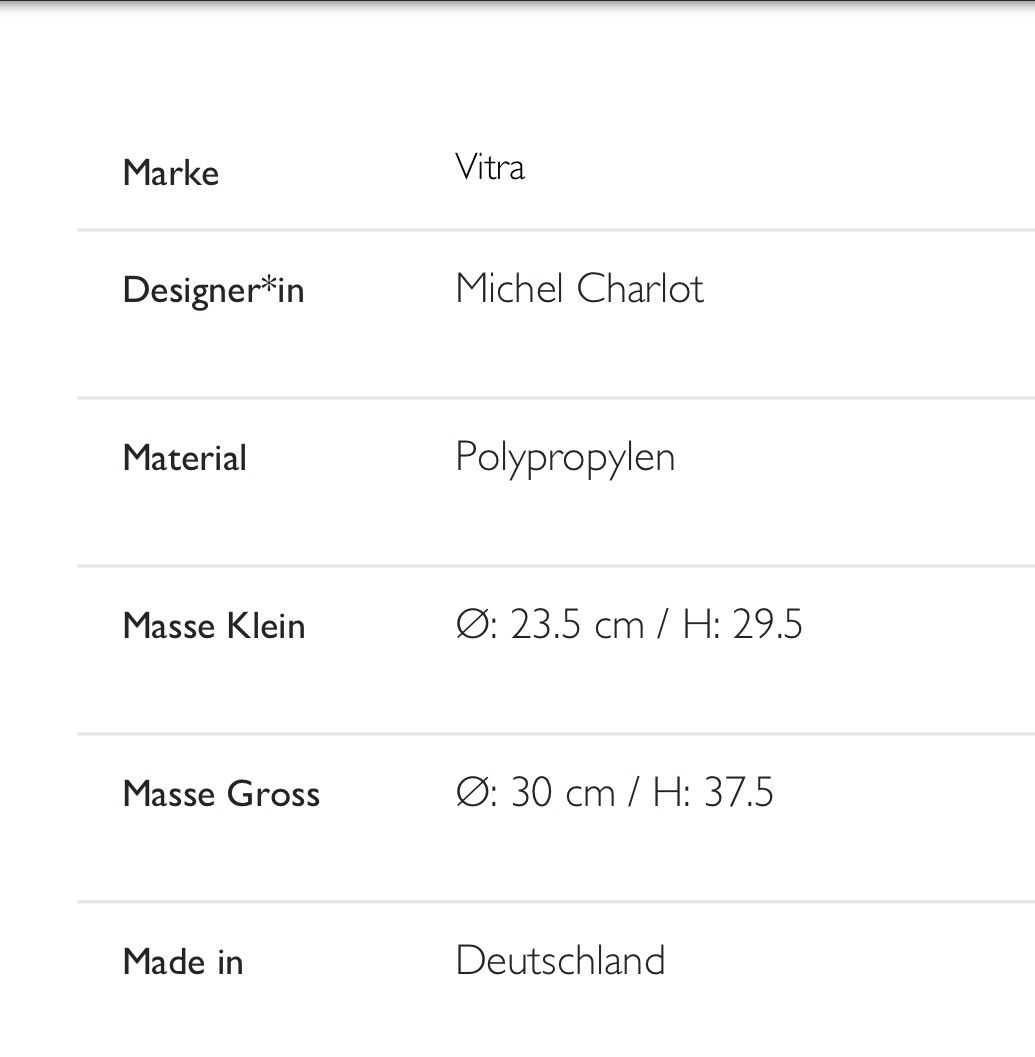Click the Masse Gross label
The image size is (1035, 1057).
click(221, 793)
